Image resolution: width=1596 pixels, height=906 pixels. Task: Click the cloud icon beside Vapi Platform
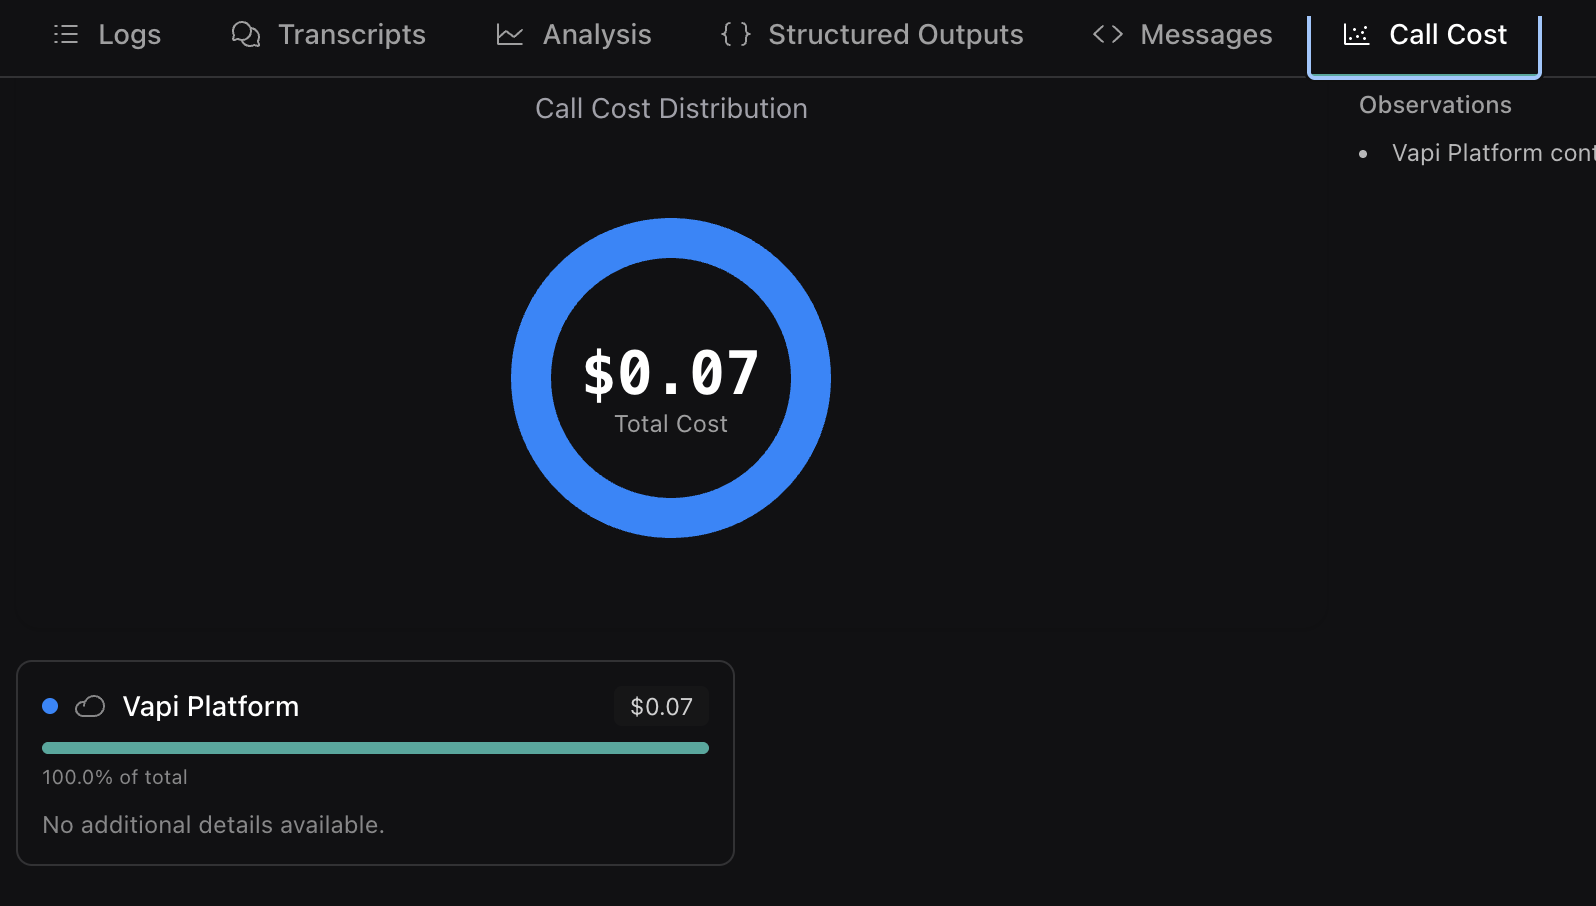90,707
